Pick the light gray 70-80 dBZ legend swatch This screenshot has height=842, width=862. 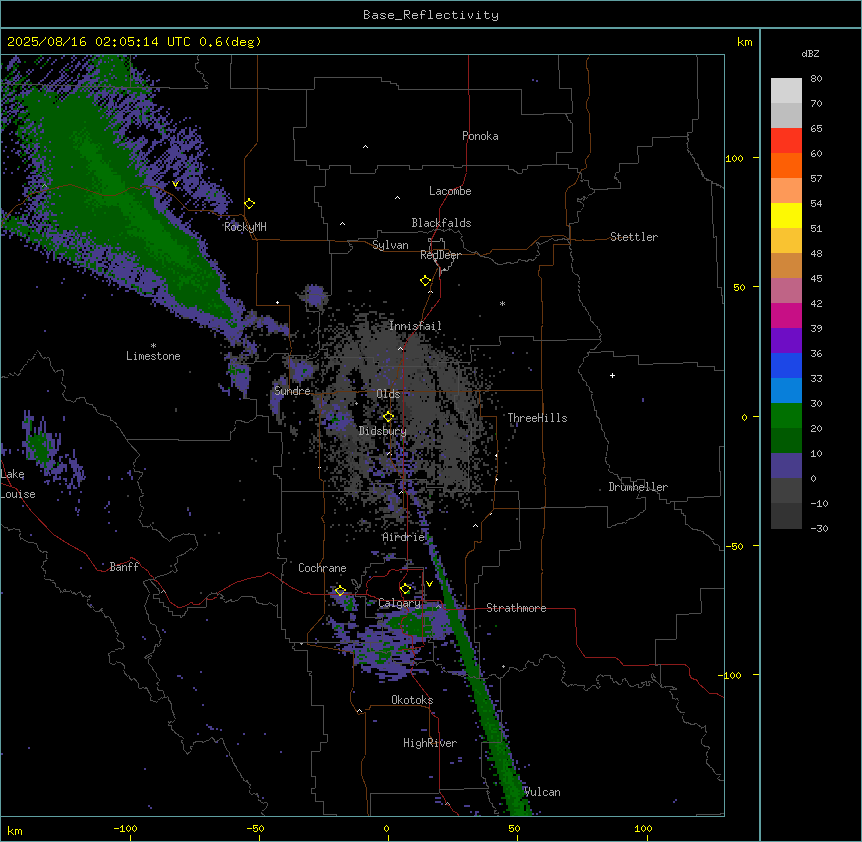click(x=786, y=90)
